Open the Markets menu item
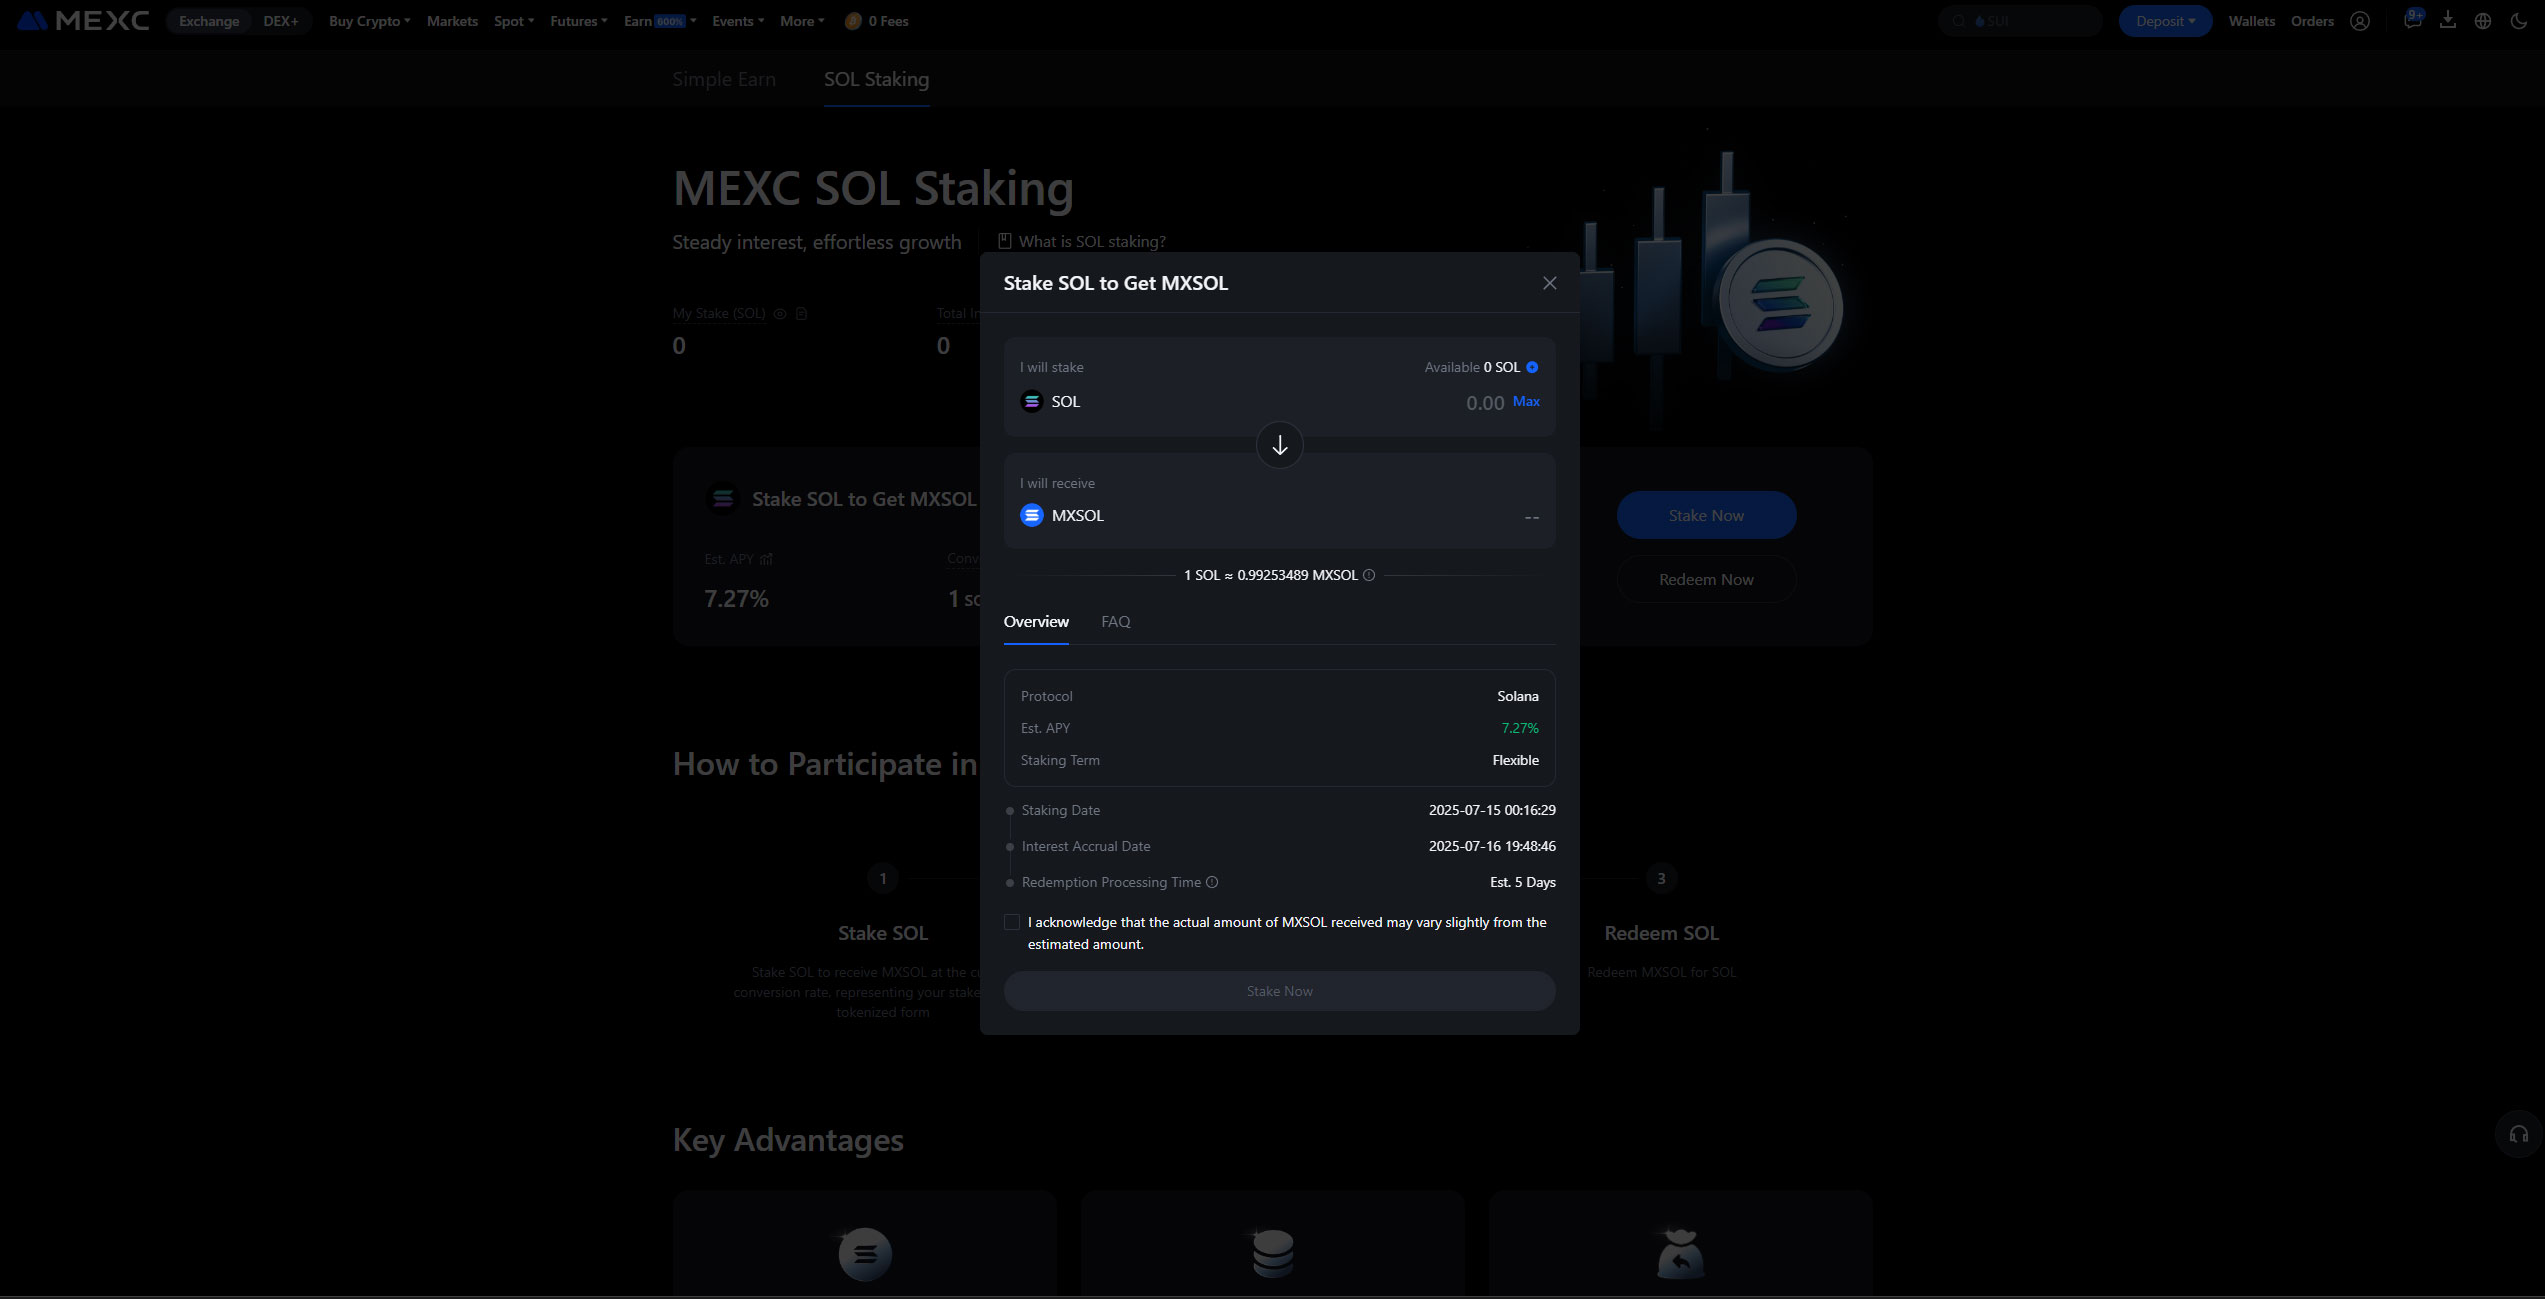The height and width of the screenshot is (1299, 2545). 452,21
